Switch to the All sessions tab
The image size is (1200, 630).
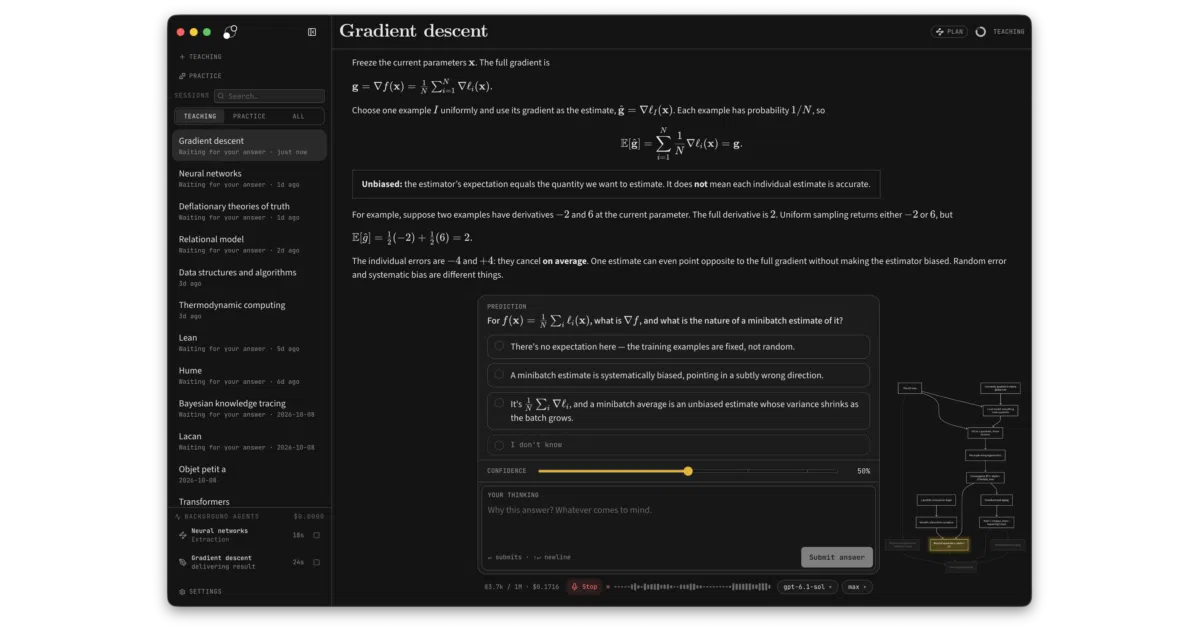point(298,116)
